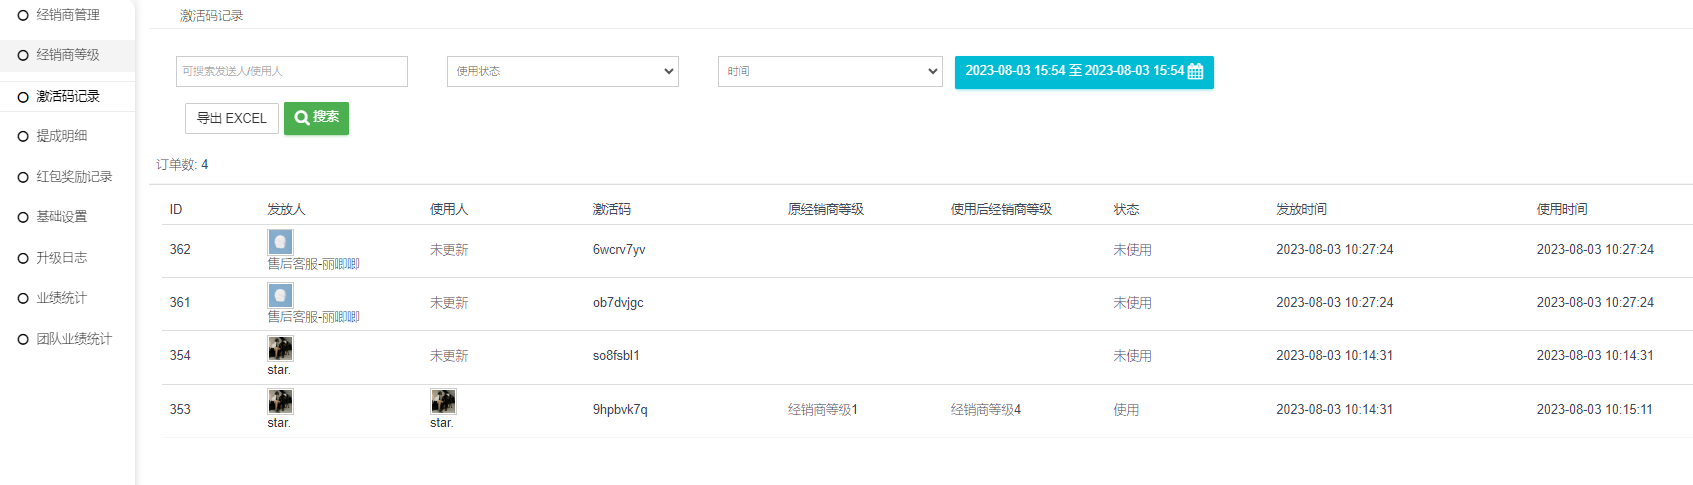Viewport: 1693px width, 485px height.
Task: Open 经销商管理 in sidebar
Action: click(67, 15)
